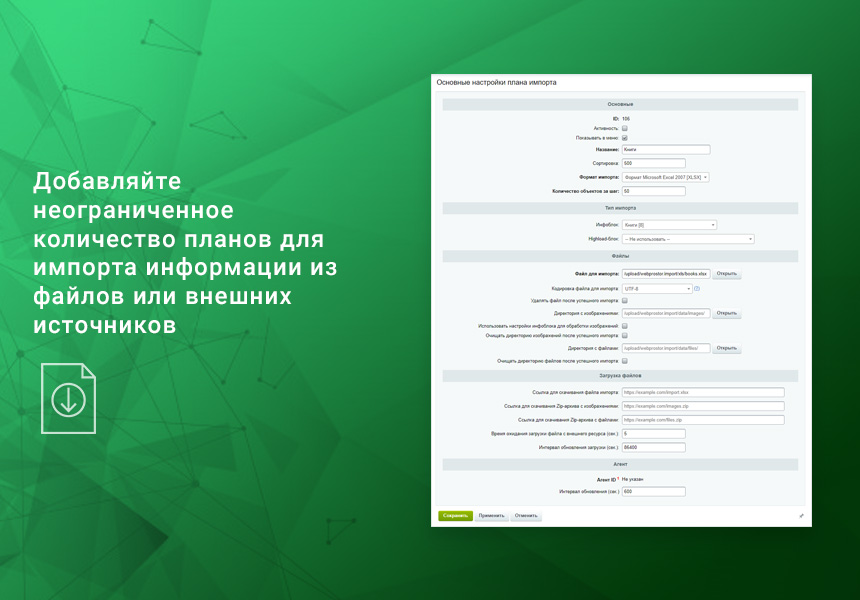Open the Формат импорта dropdown

(664, 177)
